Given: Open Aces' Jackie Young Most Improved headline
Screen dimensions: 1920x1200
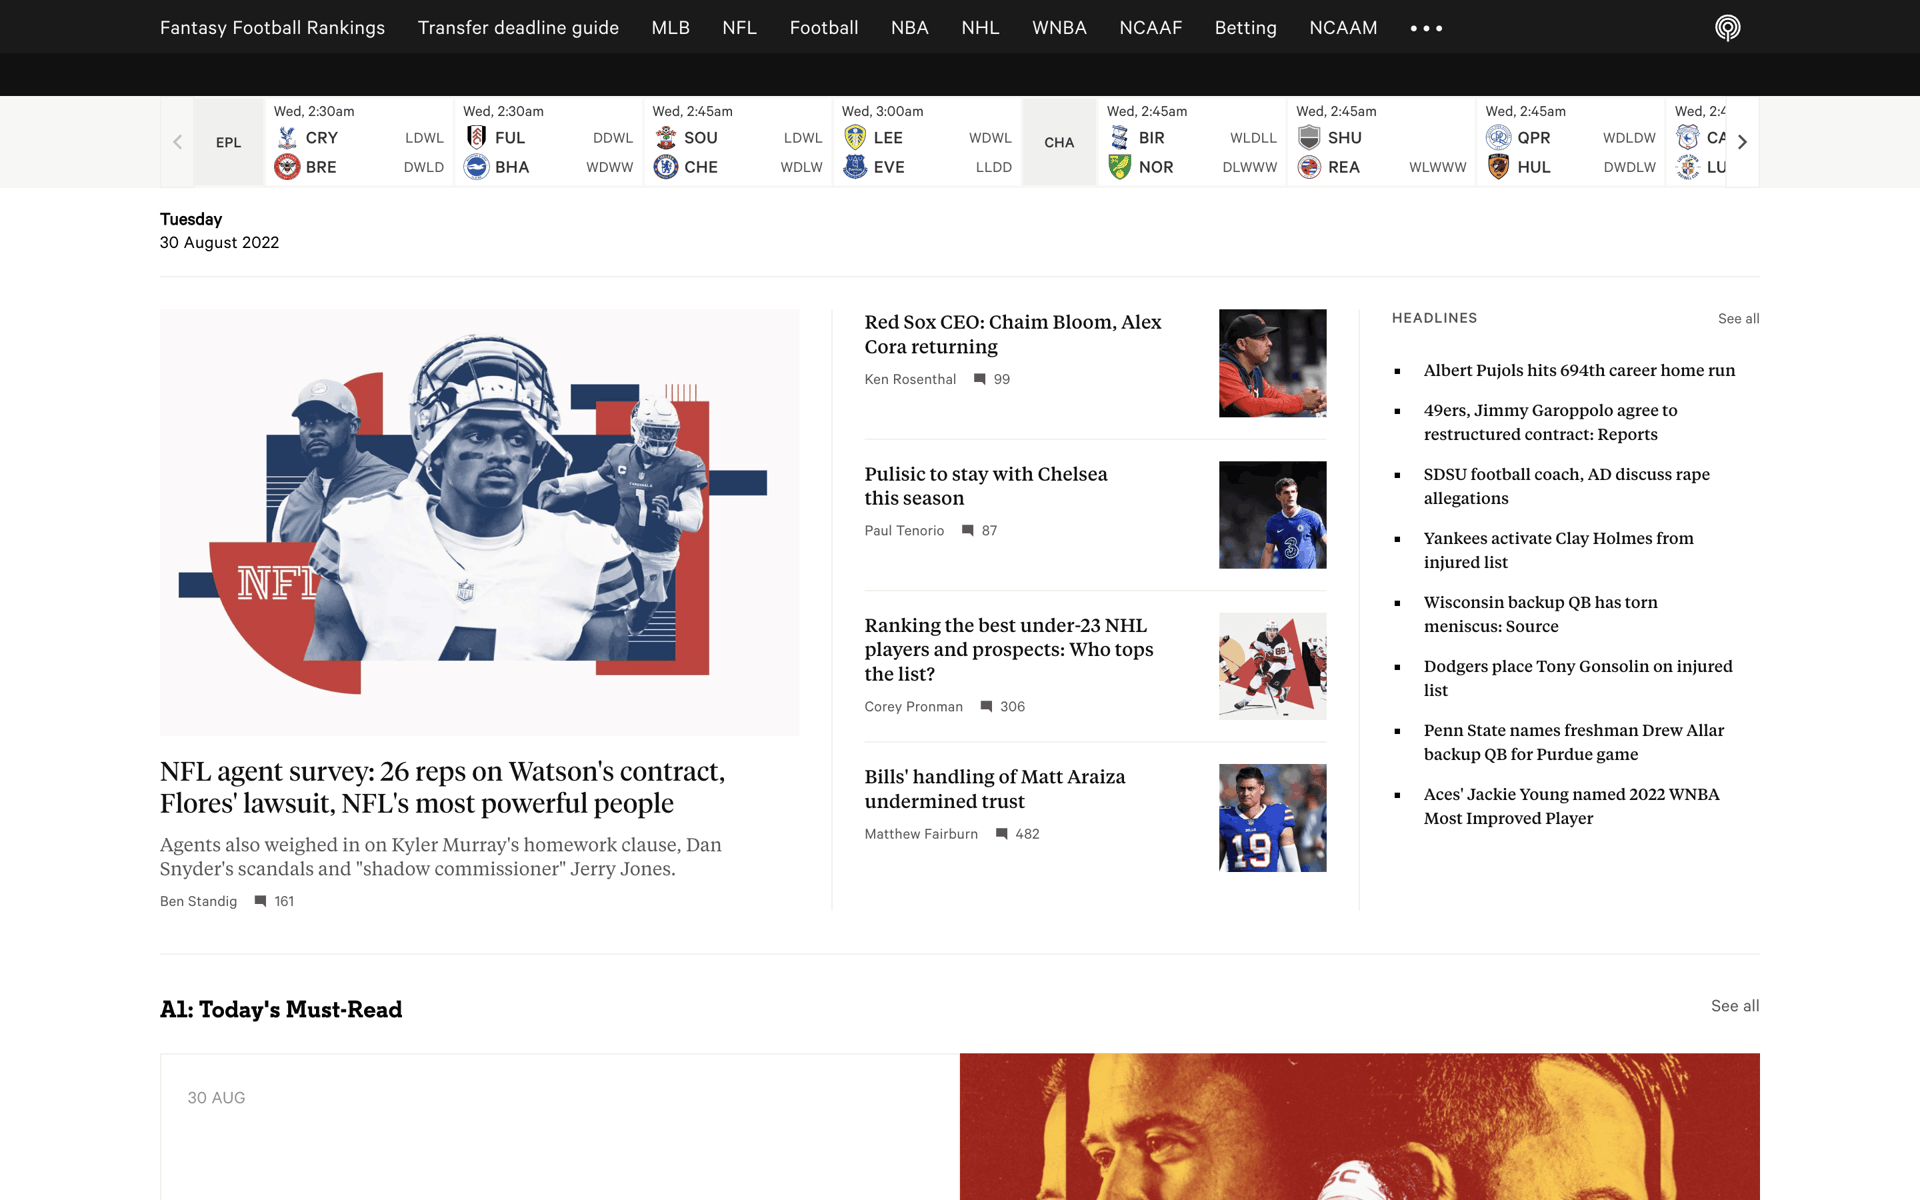Looking at the screenshot, I should click(1571, 806).
